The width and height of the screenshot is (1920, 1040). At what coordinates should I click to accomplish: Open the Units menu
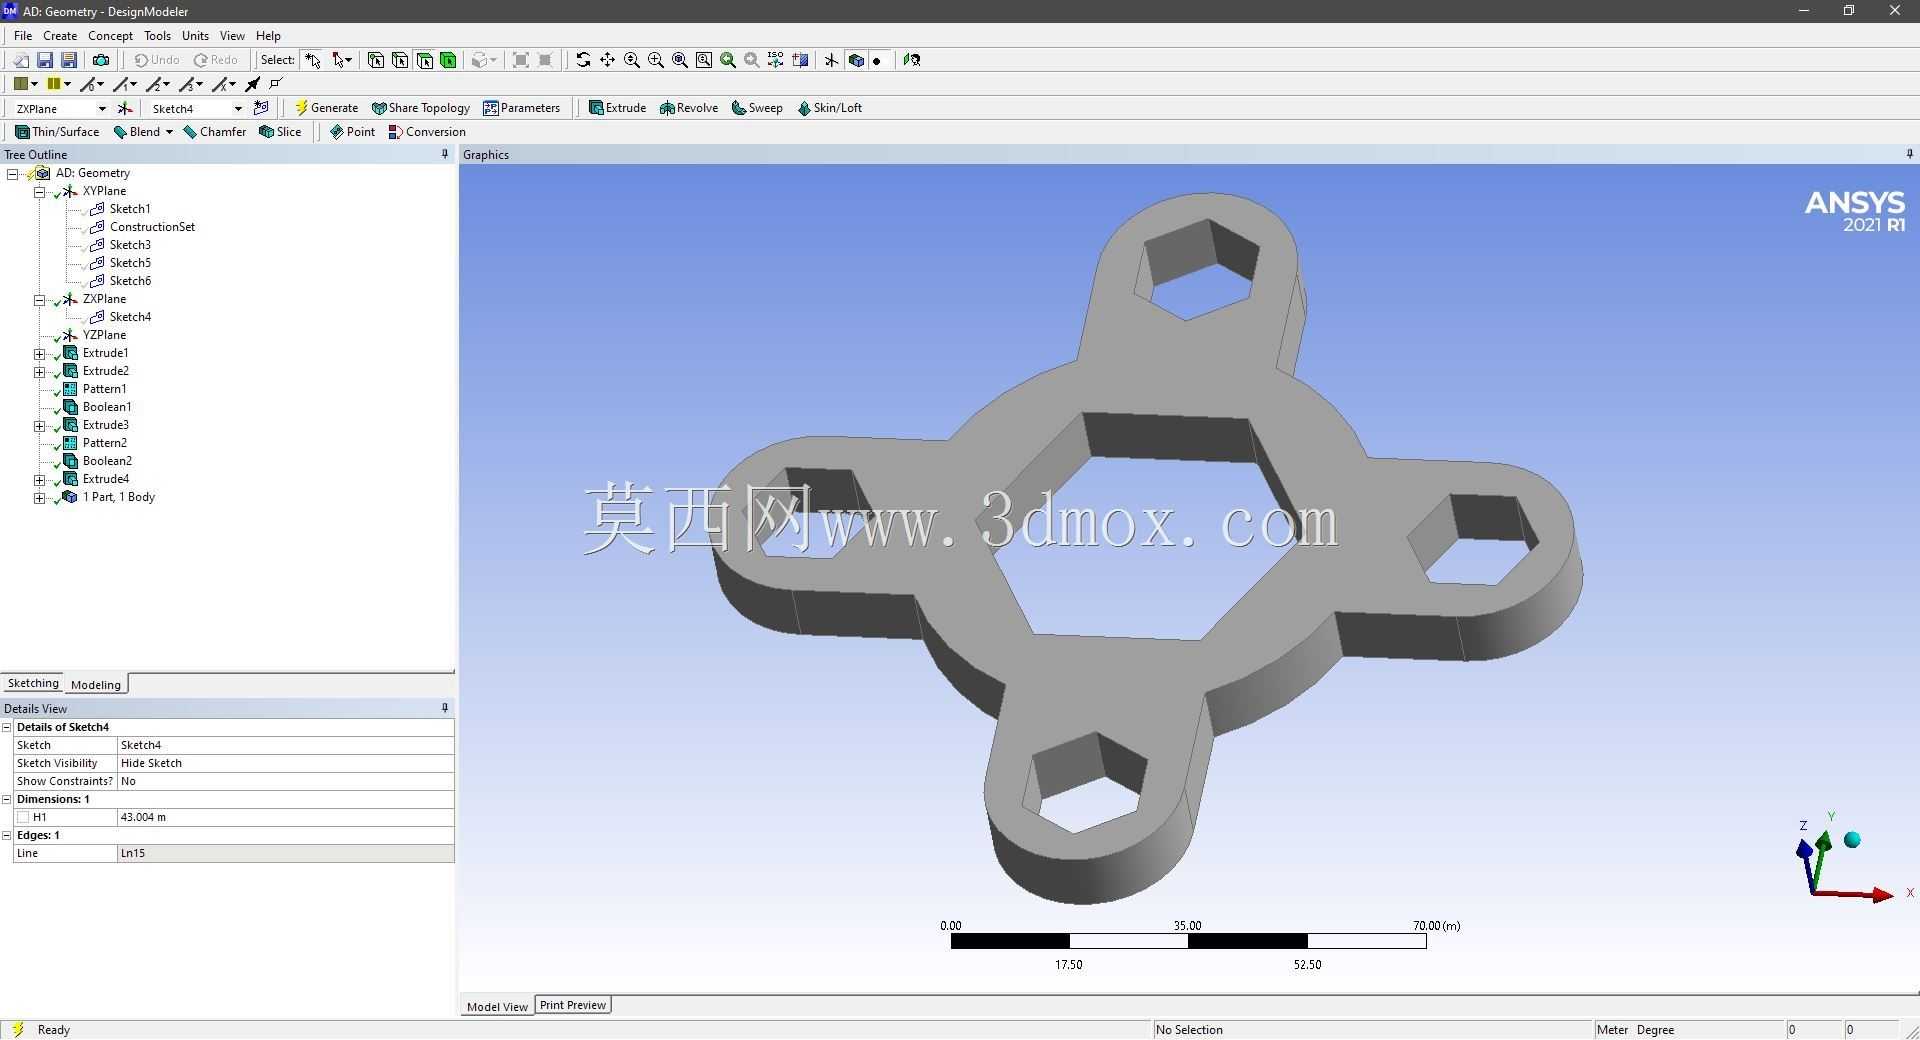click(x=195, y=36)
